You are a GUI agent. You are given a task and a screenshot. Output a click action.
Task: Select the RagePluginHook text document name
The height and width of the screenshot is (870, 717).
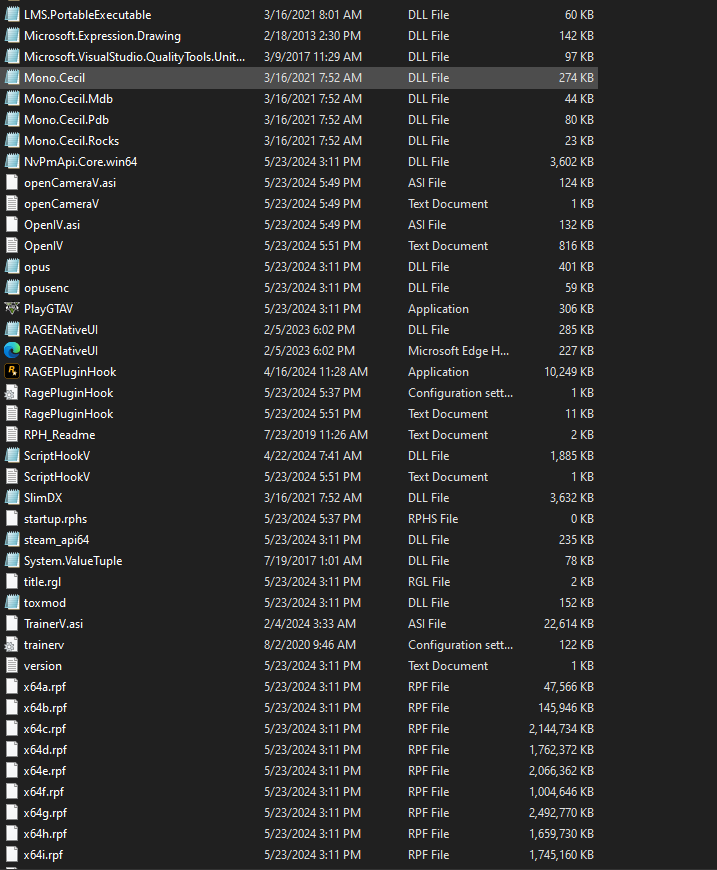point(68,414)
